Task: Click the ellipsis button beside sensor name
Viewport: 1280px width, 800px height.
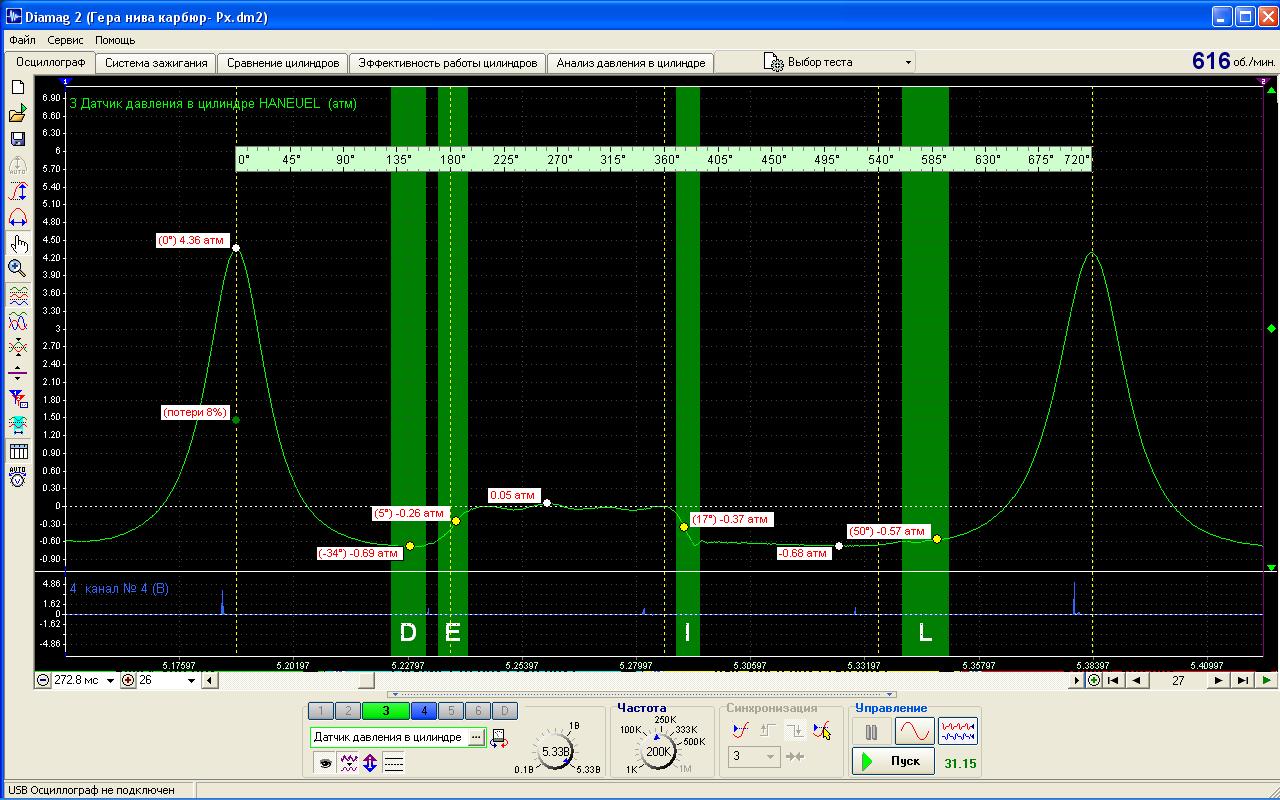Action: tap(476, 737)
